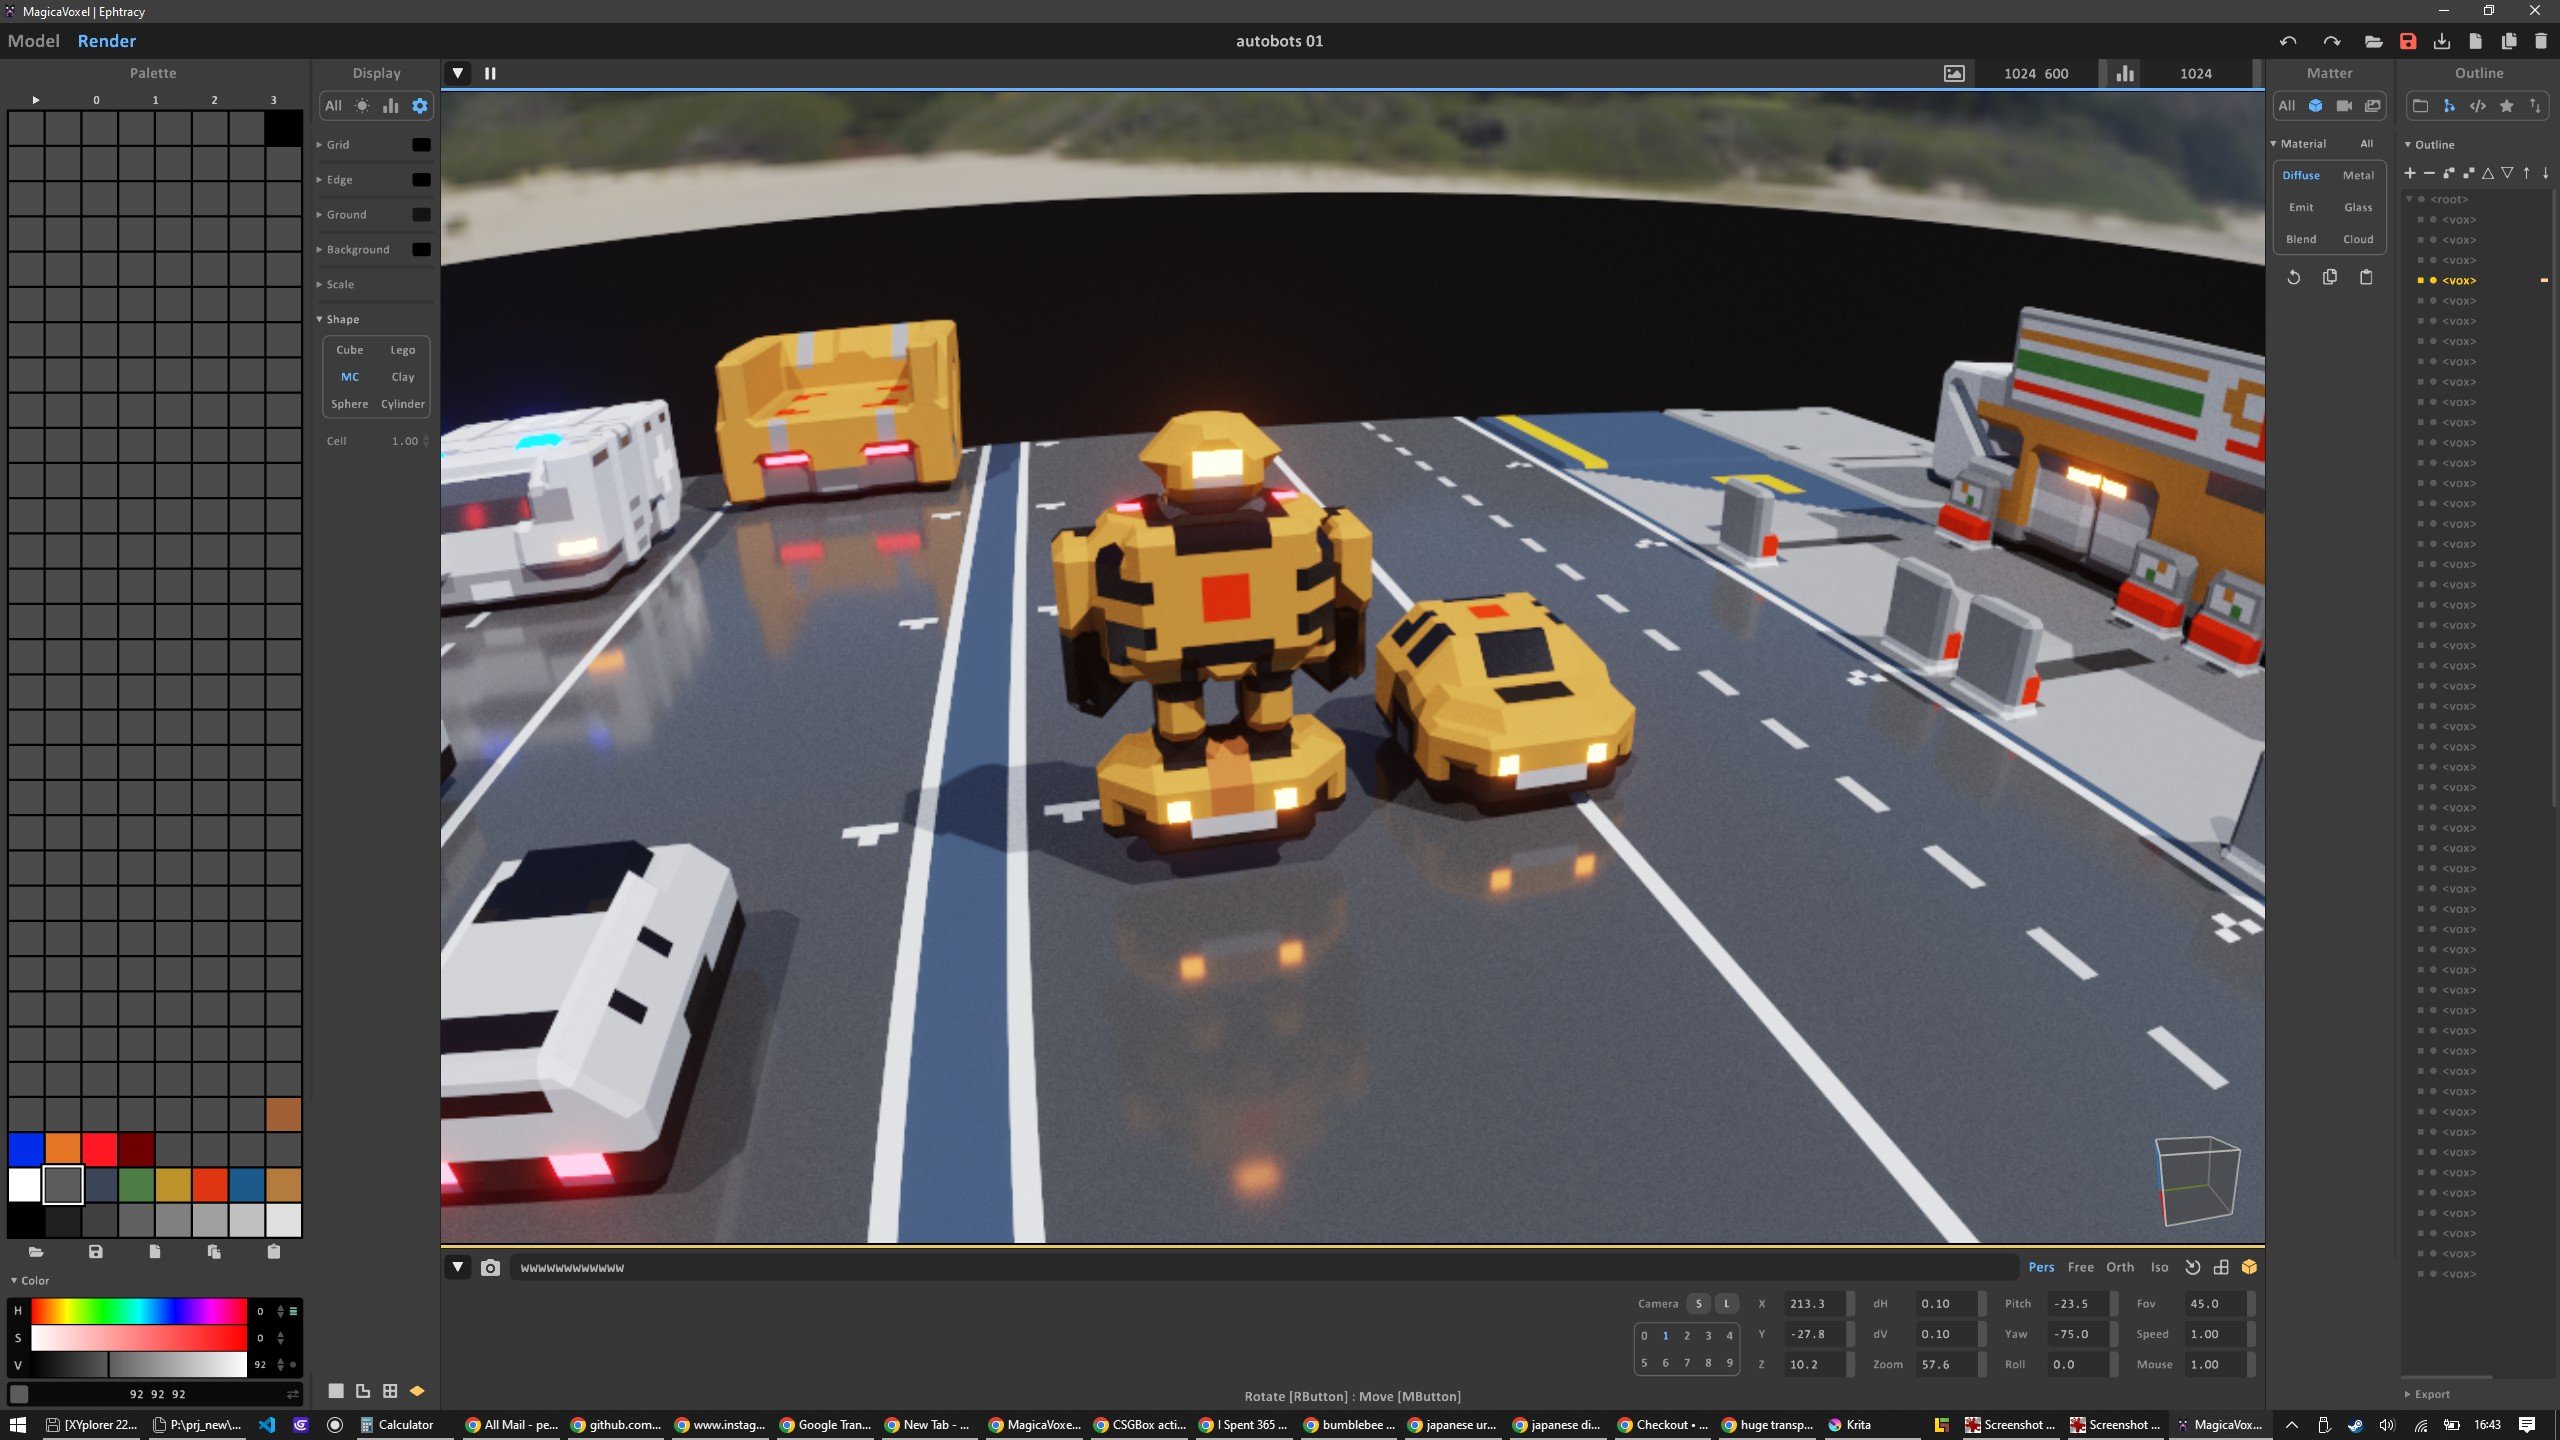The height and width of the screenshot is (1440, 2560).
Task: Reset camera with the rotate clock icon
Action: click(x=2193, y=1267)
